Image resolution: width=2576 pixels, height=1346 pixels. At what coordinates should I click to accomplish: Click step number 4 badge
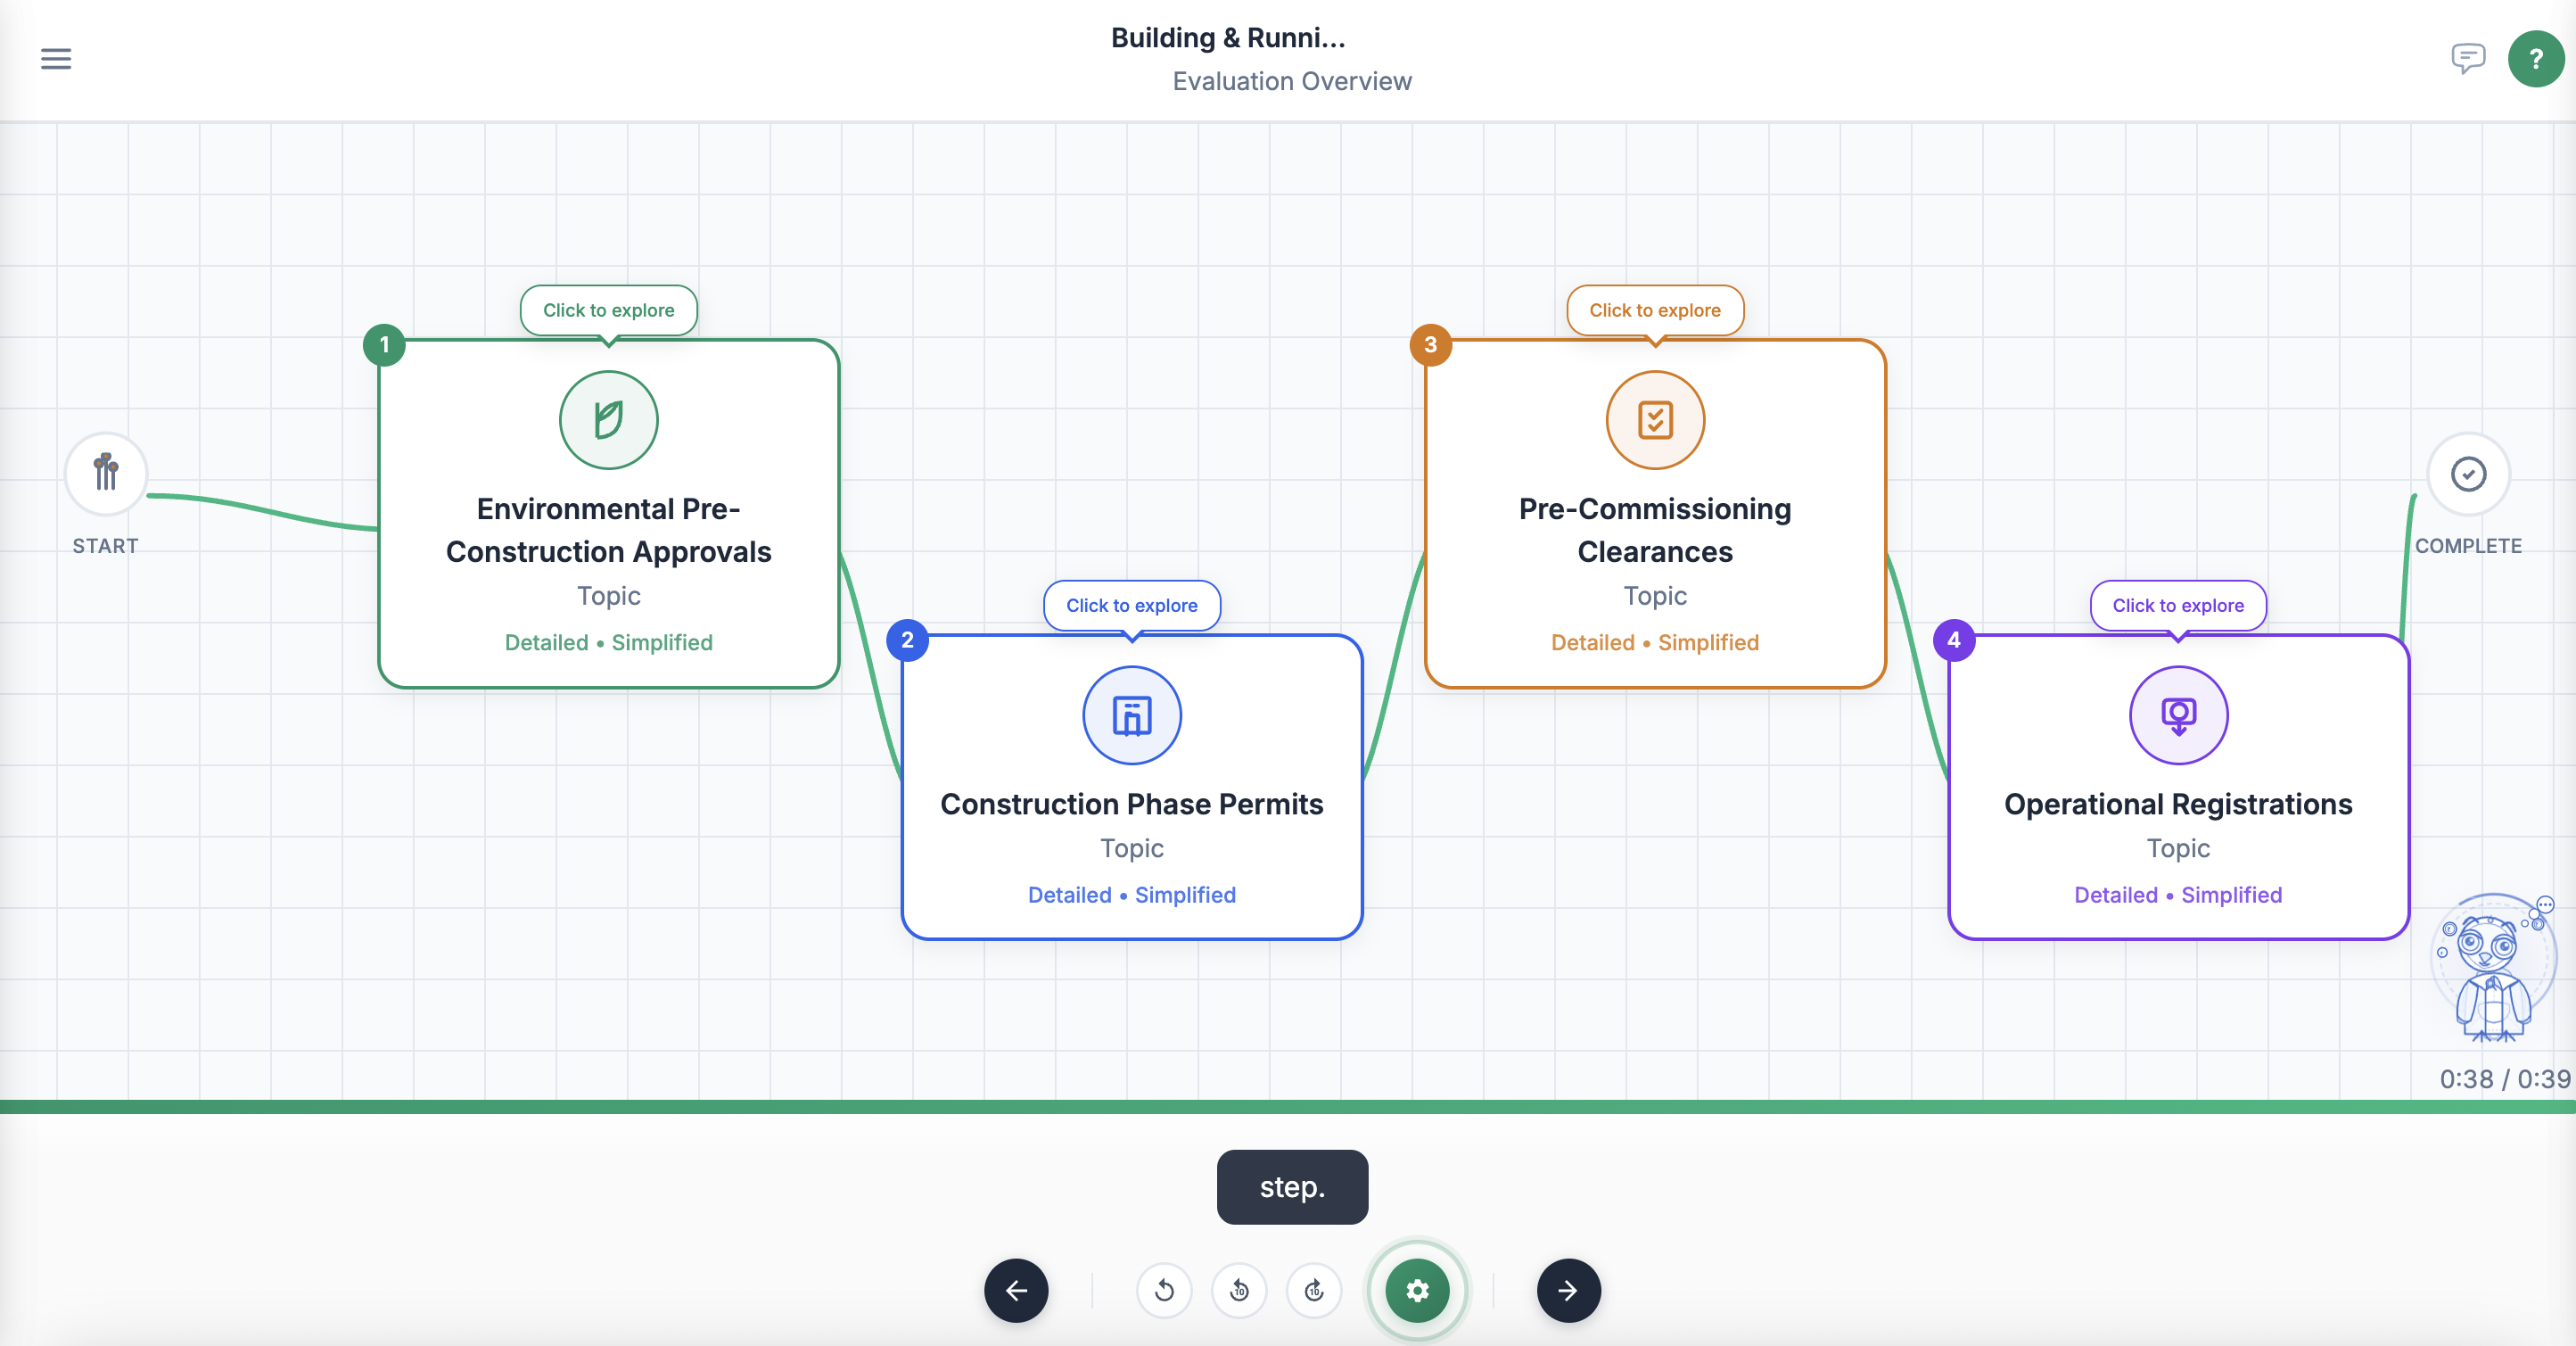(x=1953, y=640)
